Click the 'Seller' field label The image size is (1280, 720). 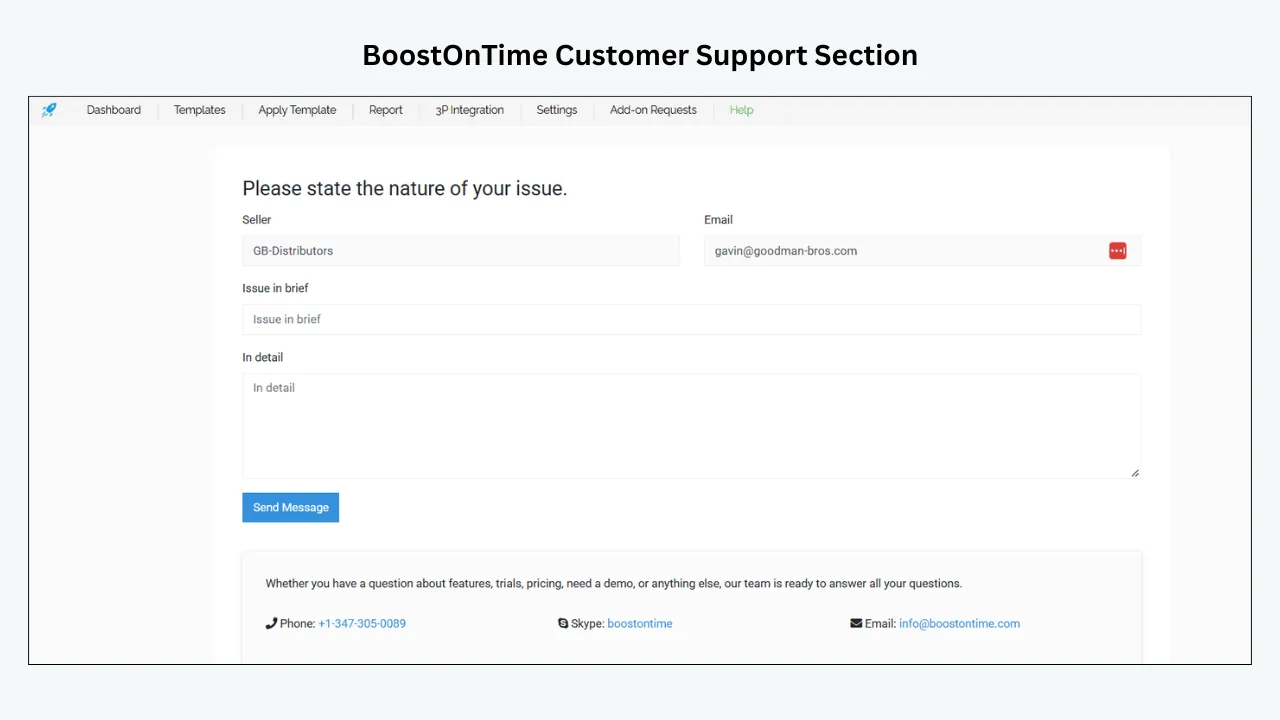click(257, 219)
